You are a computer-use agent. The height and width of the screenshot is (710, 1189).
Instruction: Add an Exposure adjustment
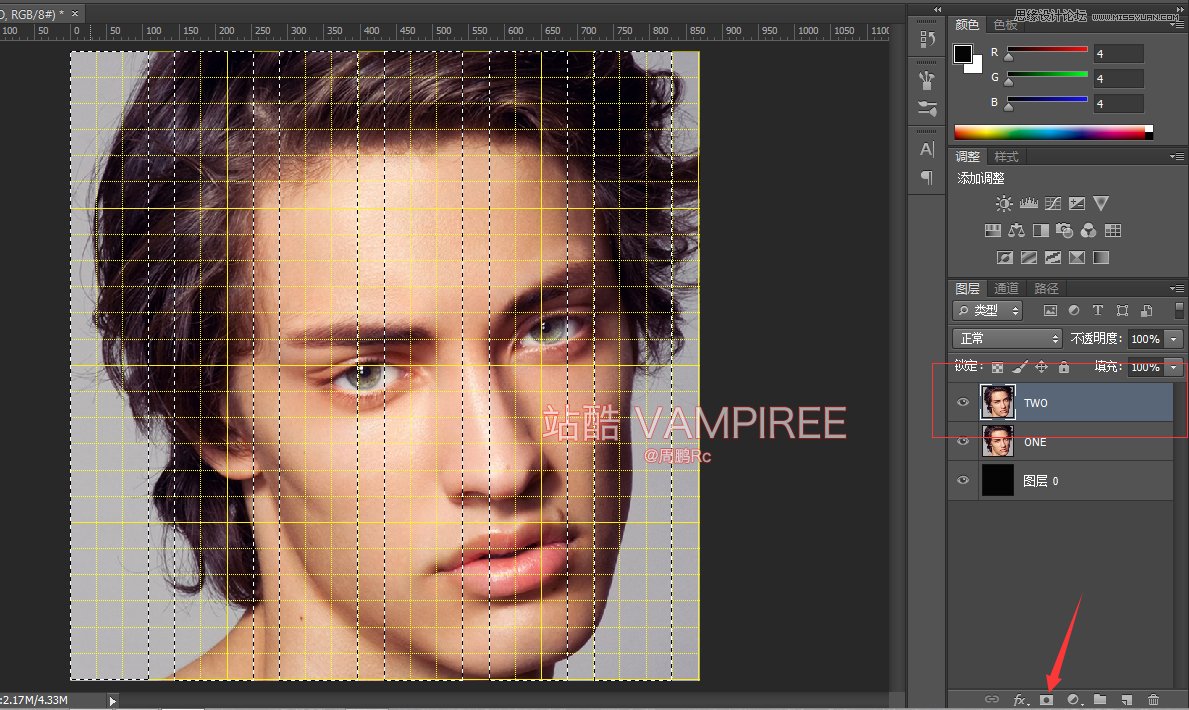(1077, 203)
